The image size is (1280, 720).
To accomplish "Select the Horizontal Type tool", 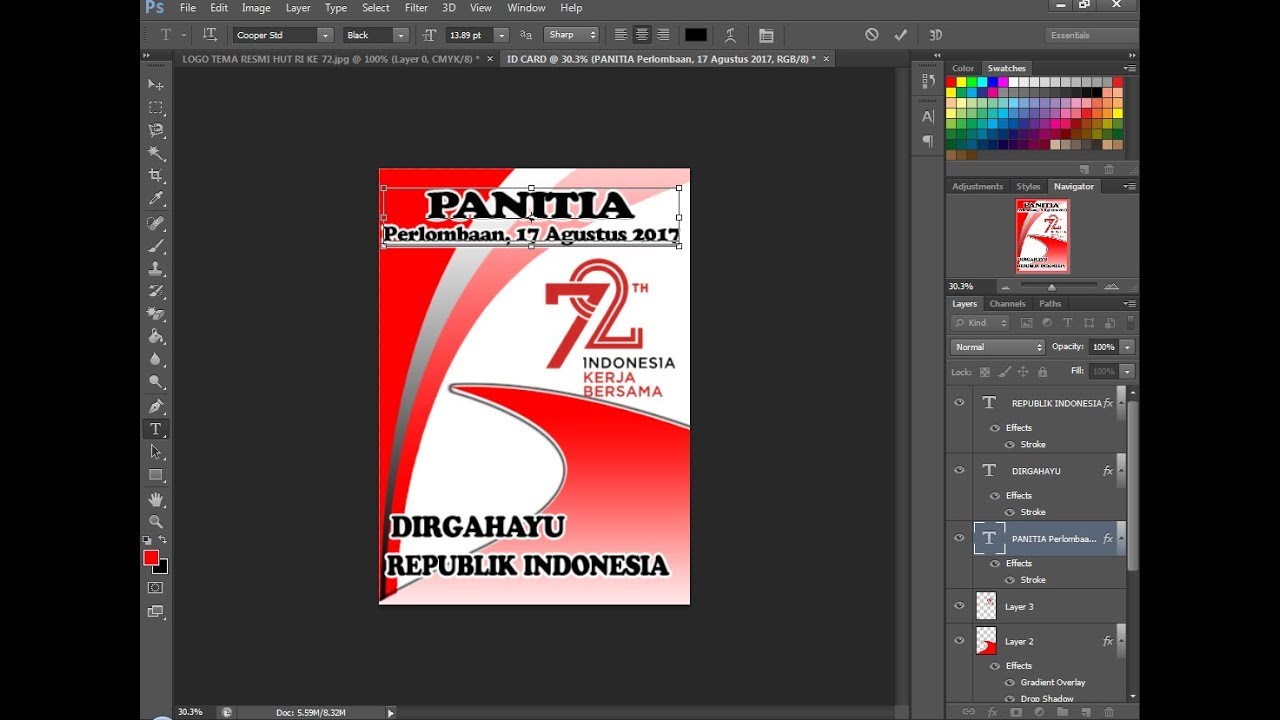I will pyautogui.click(x=156, y=429).
